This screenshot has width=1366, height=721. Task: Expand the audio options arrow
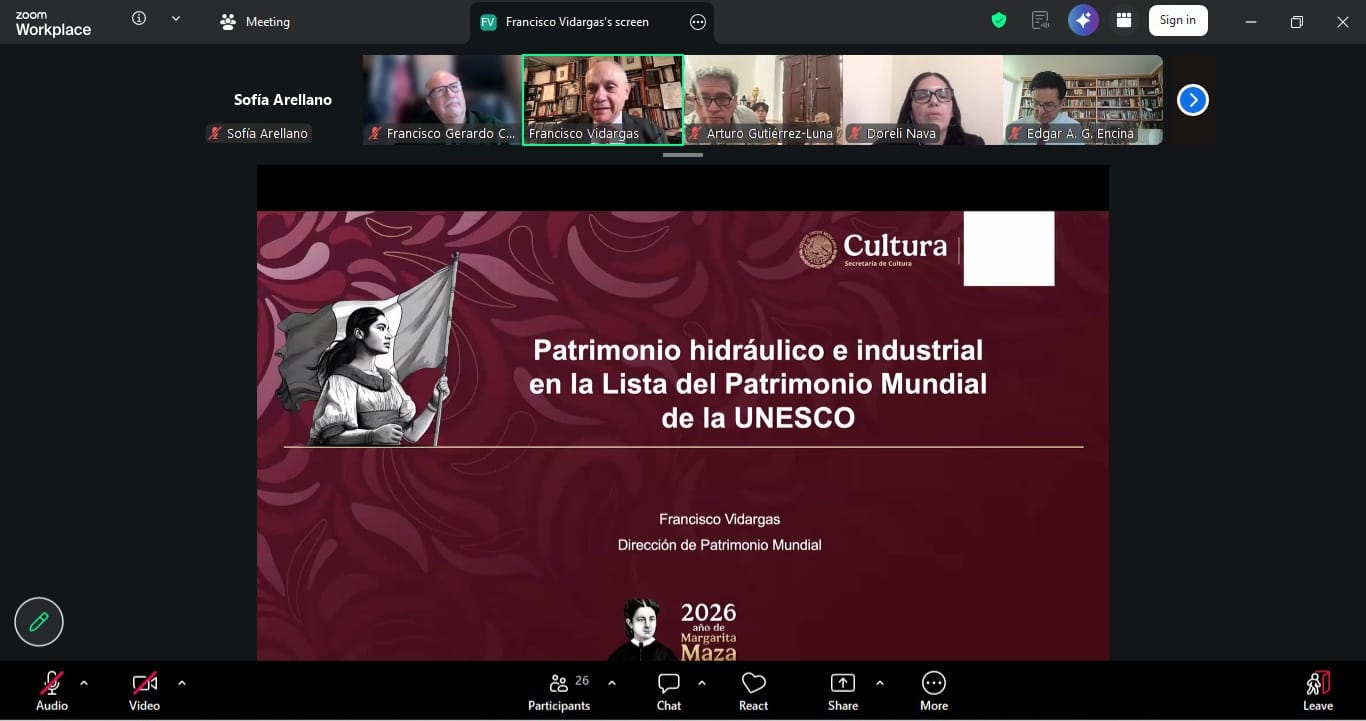click(x=84, y=683)
